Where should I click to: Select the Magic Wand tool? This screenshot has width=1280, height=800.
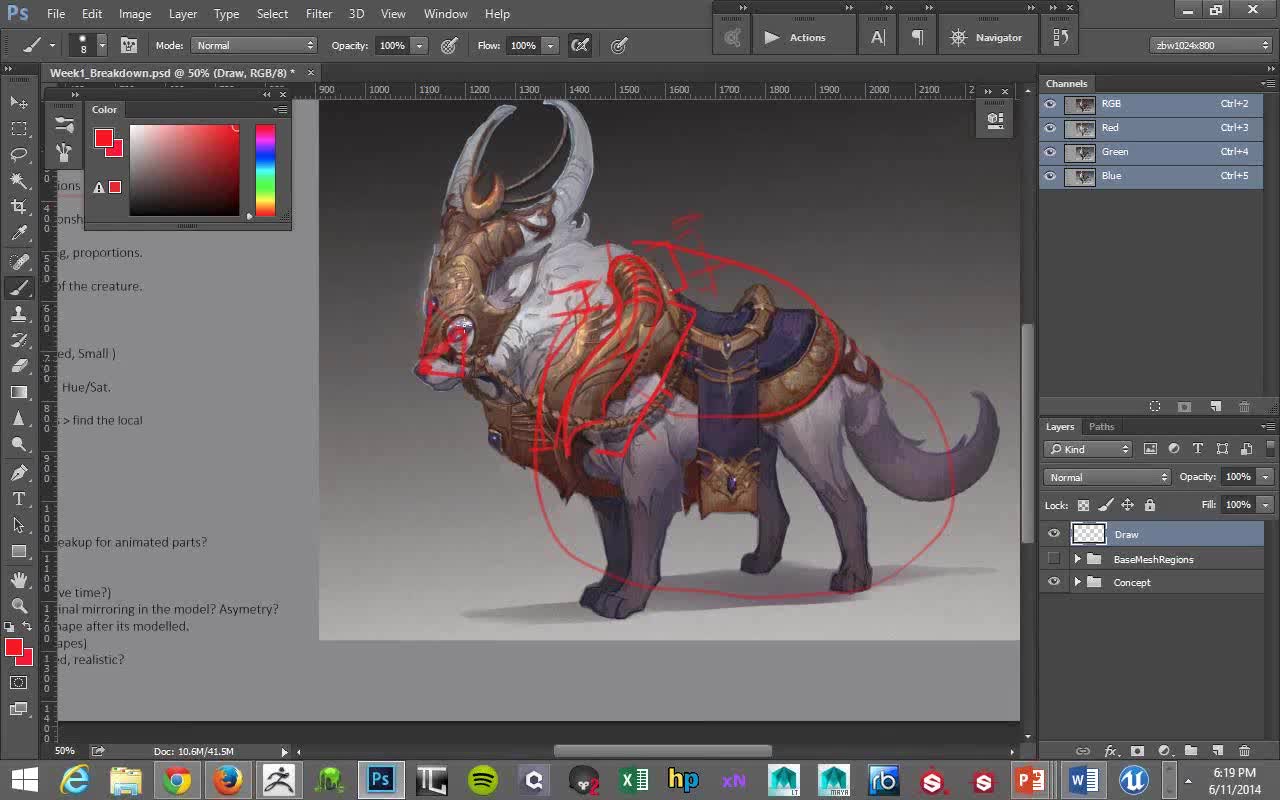(x=19, y=180)
